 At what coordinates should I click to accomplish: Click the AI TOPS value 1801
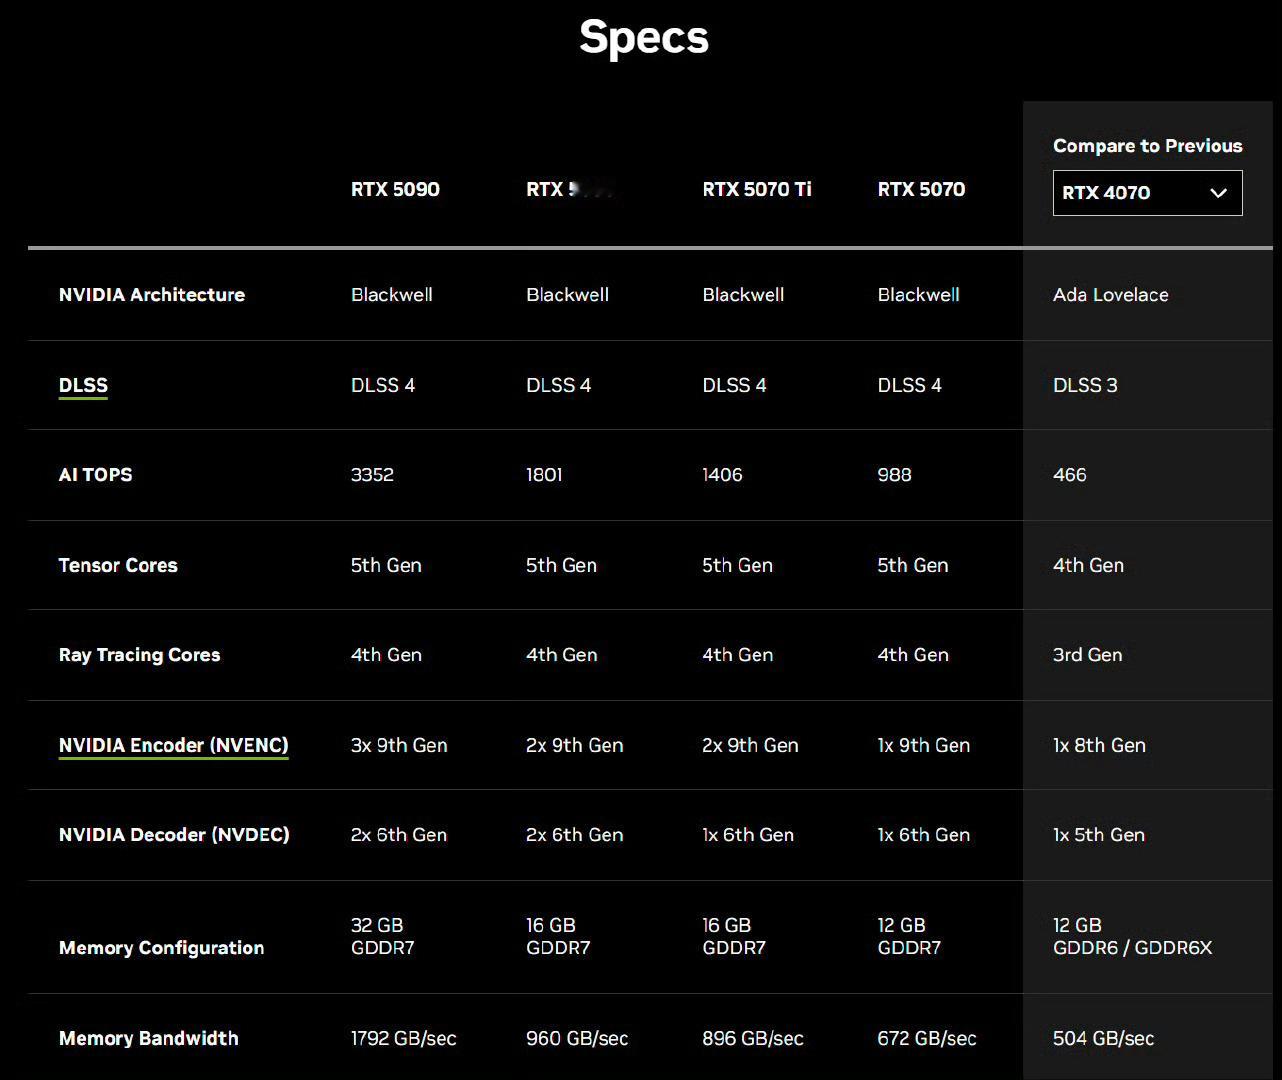544,475
